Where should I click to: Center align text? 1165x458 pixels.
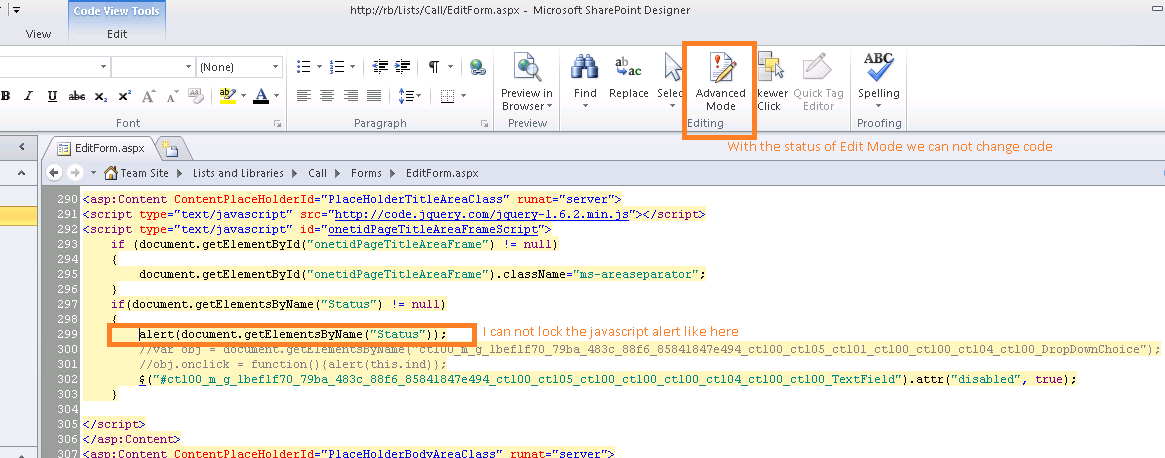327,96
